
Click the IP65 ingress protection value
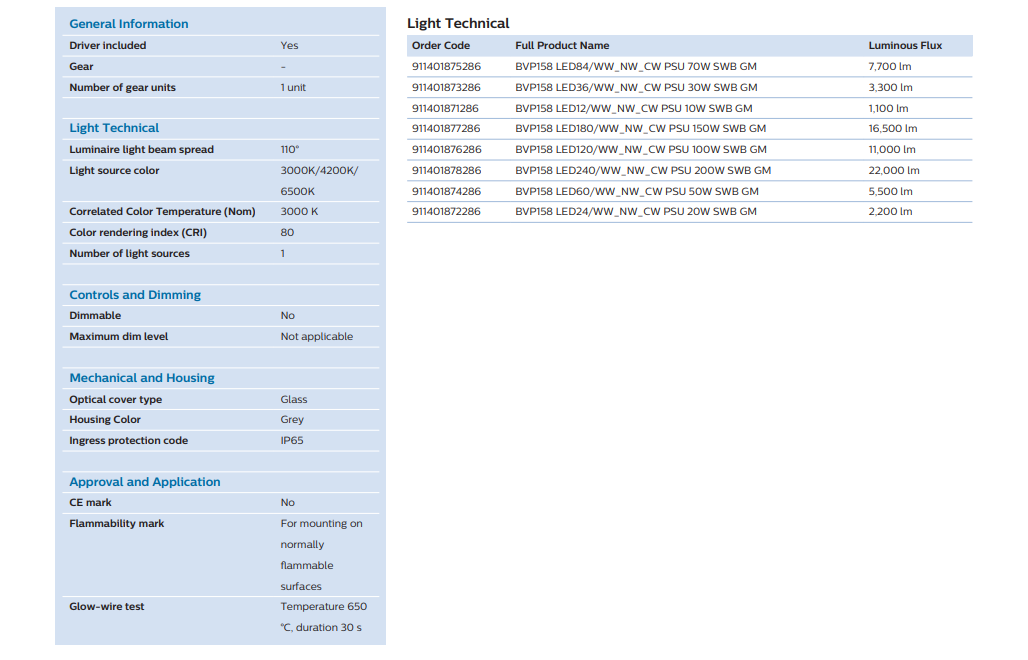292,441
